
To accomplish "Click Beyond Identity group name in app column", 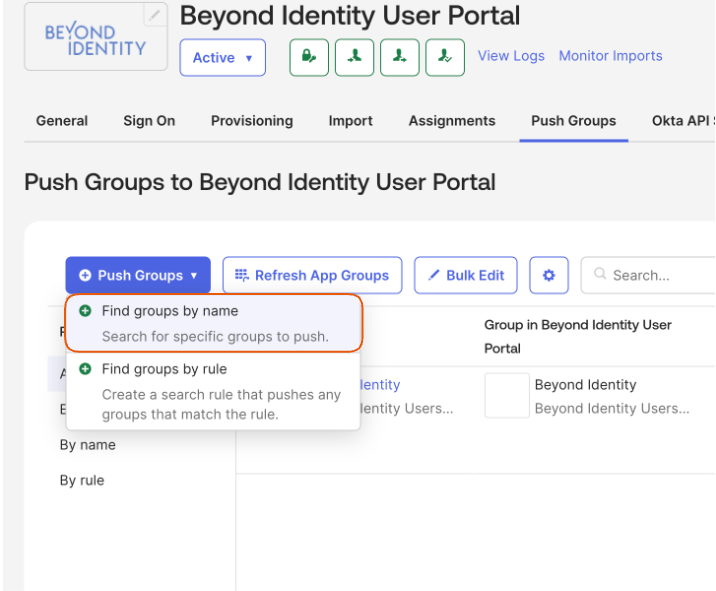I will point(585,385).
